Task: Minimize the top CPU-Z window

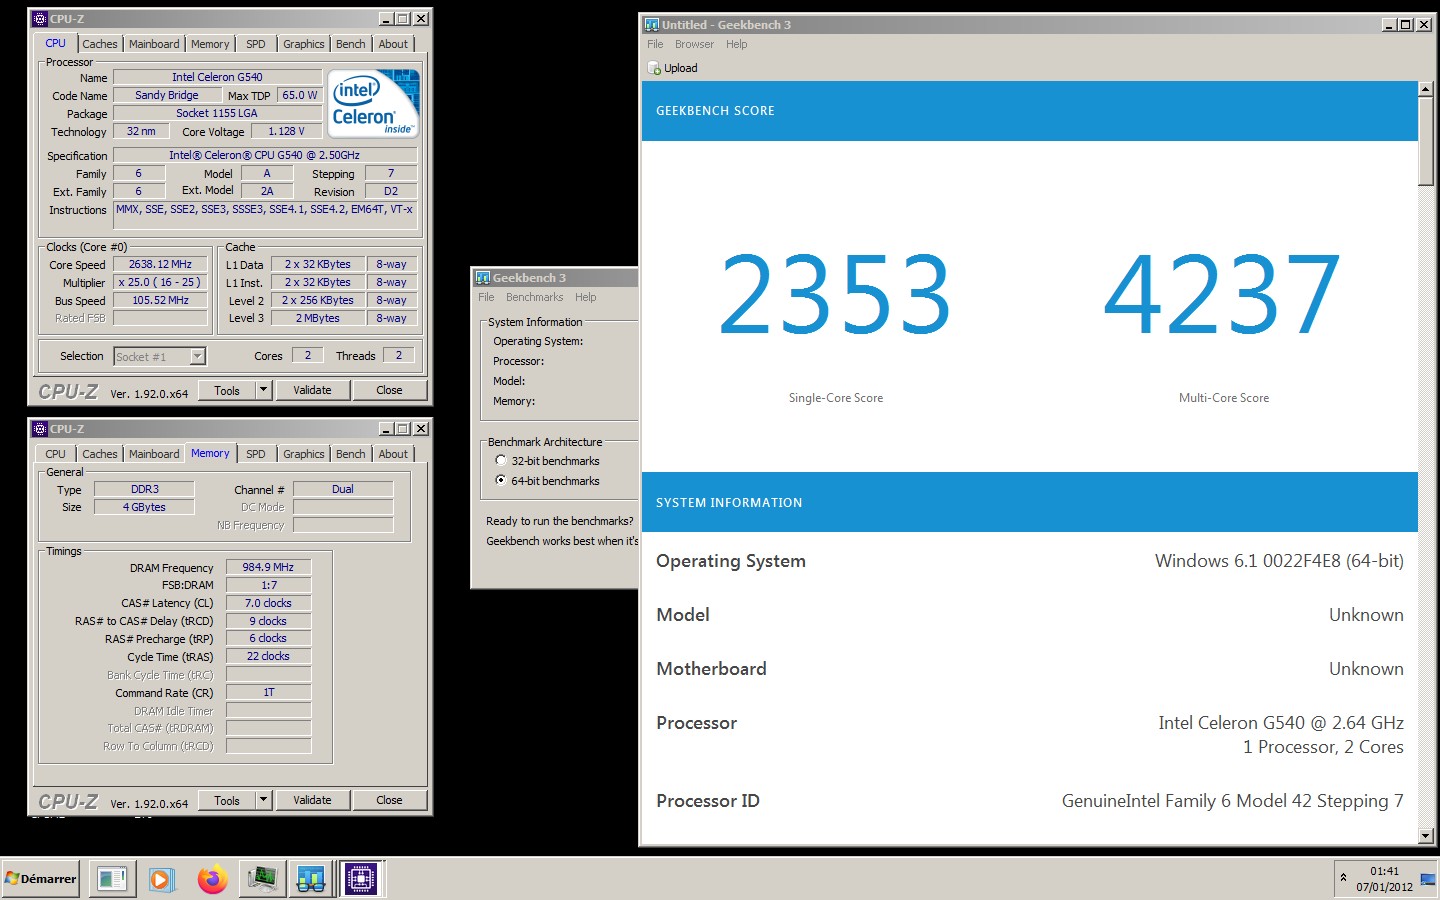Action: (387, 18)
